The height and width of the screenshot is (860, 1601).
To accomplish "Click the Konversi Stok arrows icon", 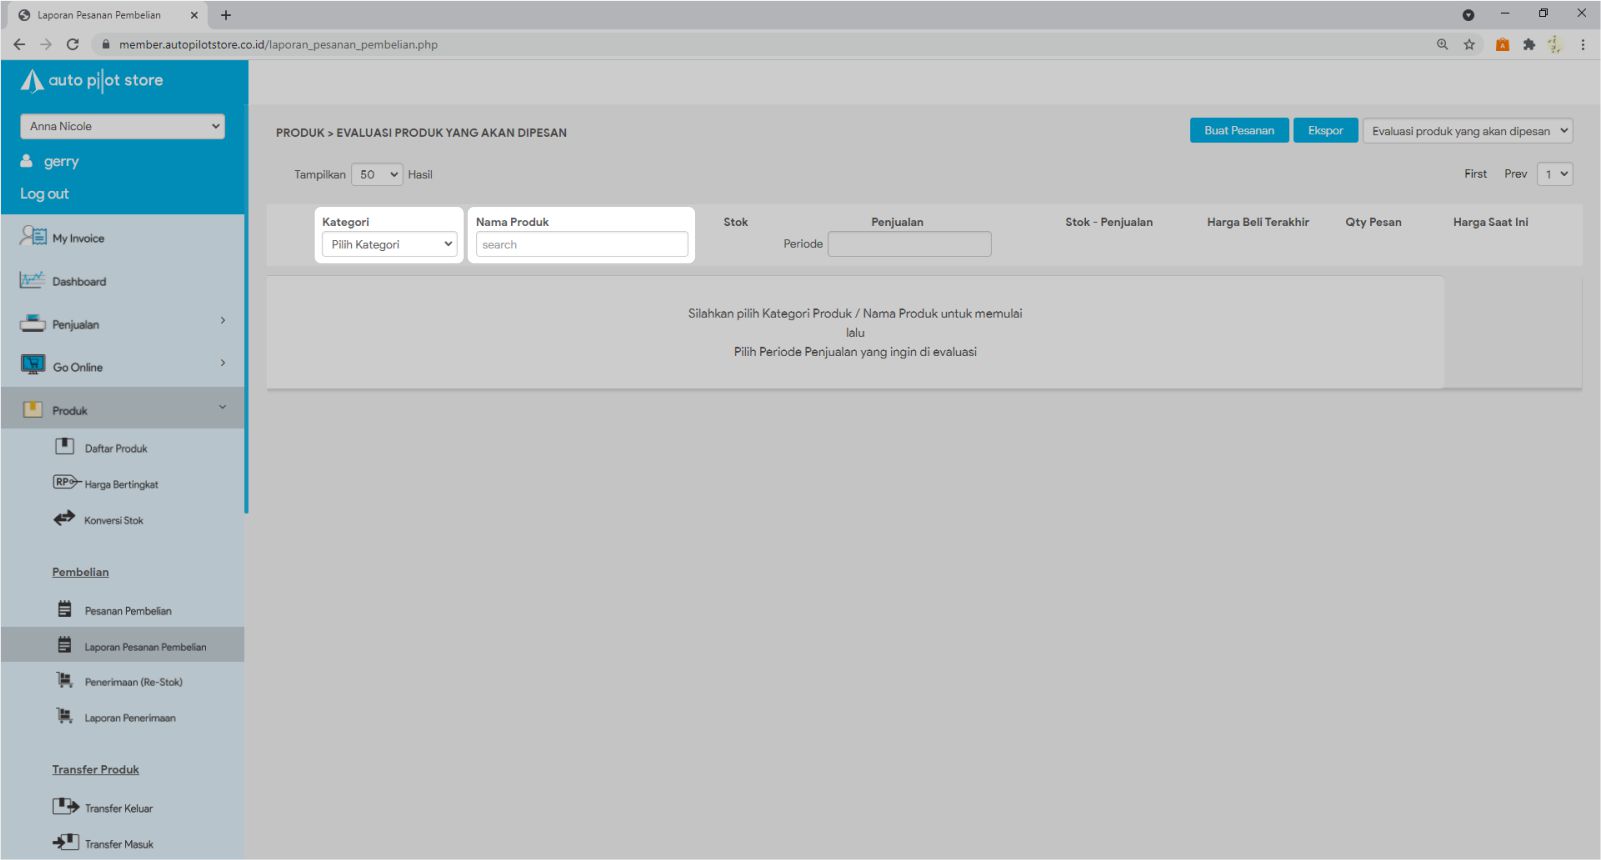I will click(65, 519).
